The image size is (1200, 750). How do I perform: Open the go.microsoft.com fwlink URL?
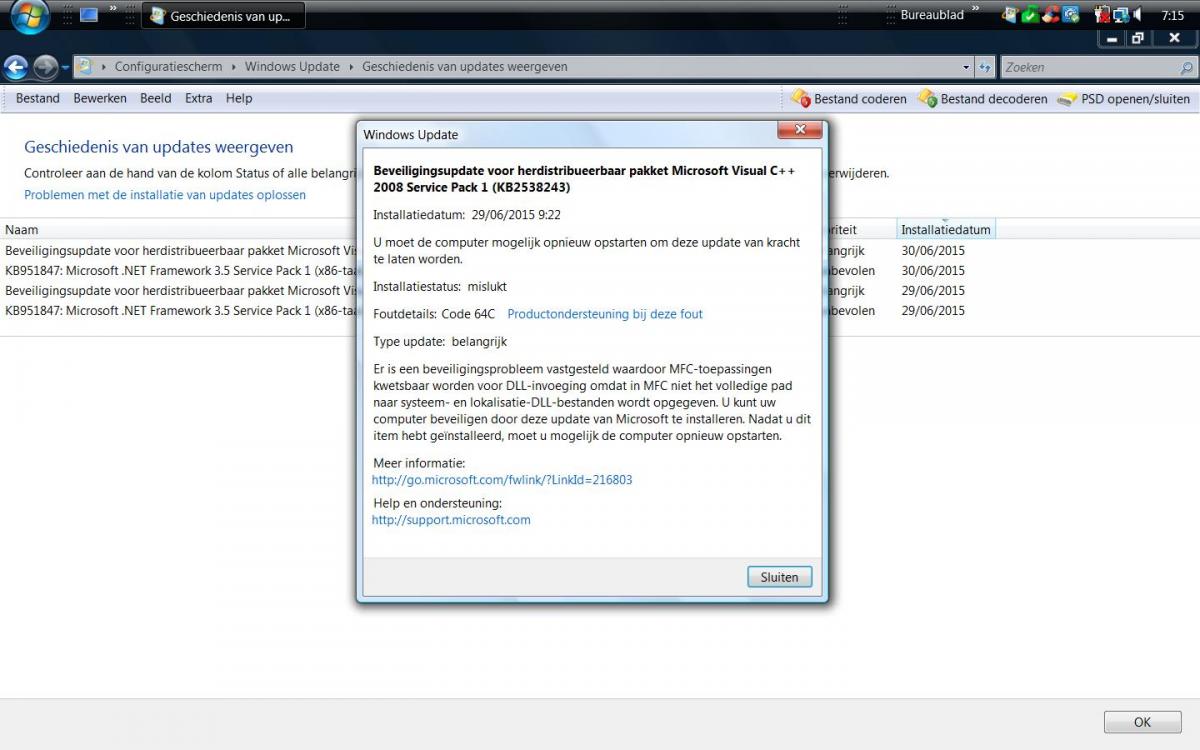point(502,480)
